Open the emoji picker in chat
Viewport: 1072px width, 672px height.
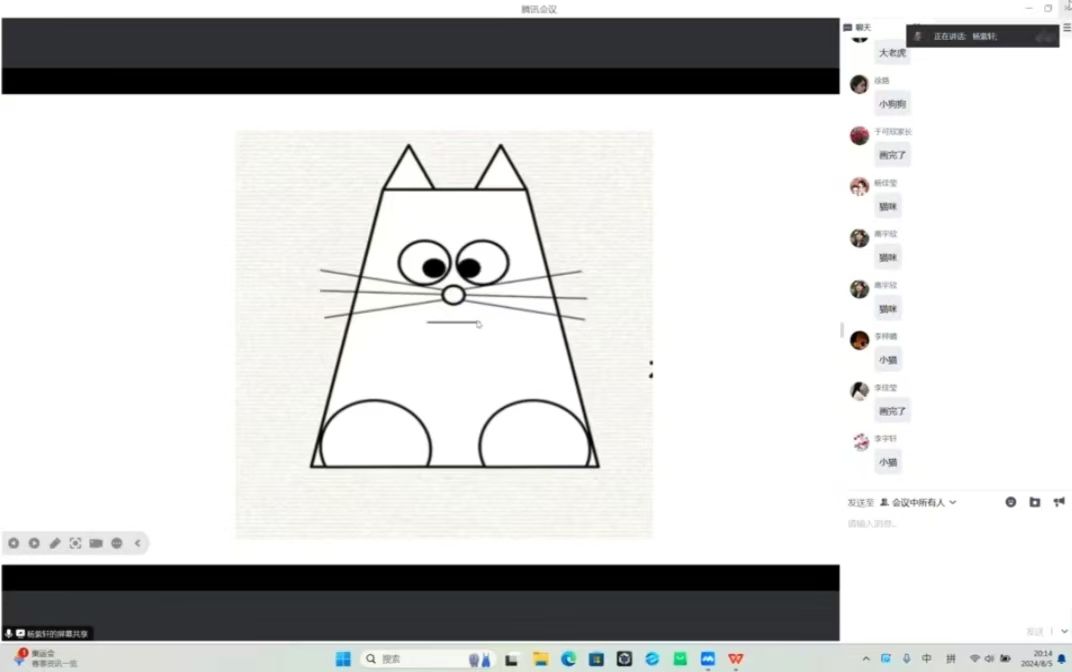(x=1010, y=502)
